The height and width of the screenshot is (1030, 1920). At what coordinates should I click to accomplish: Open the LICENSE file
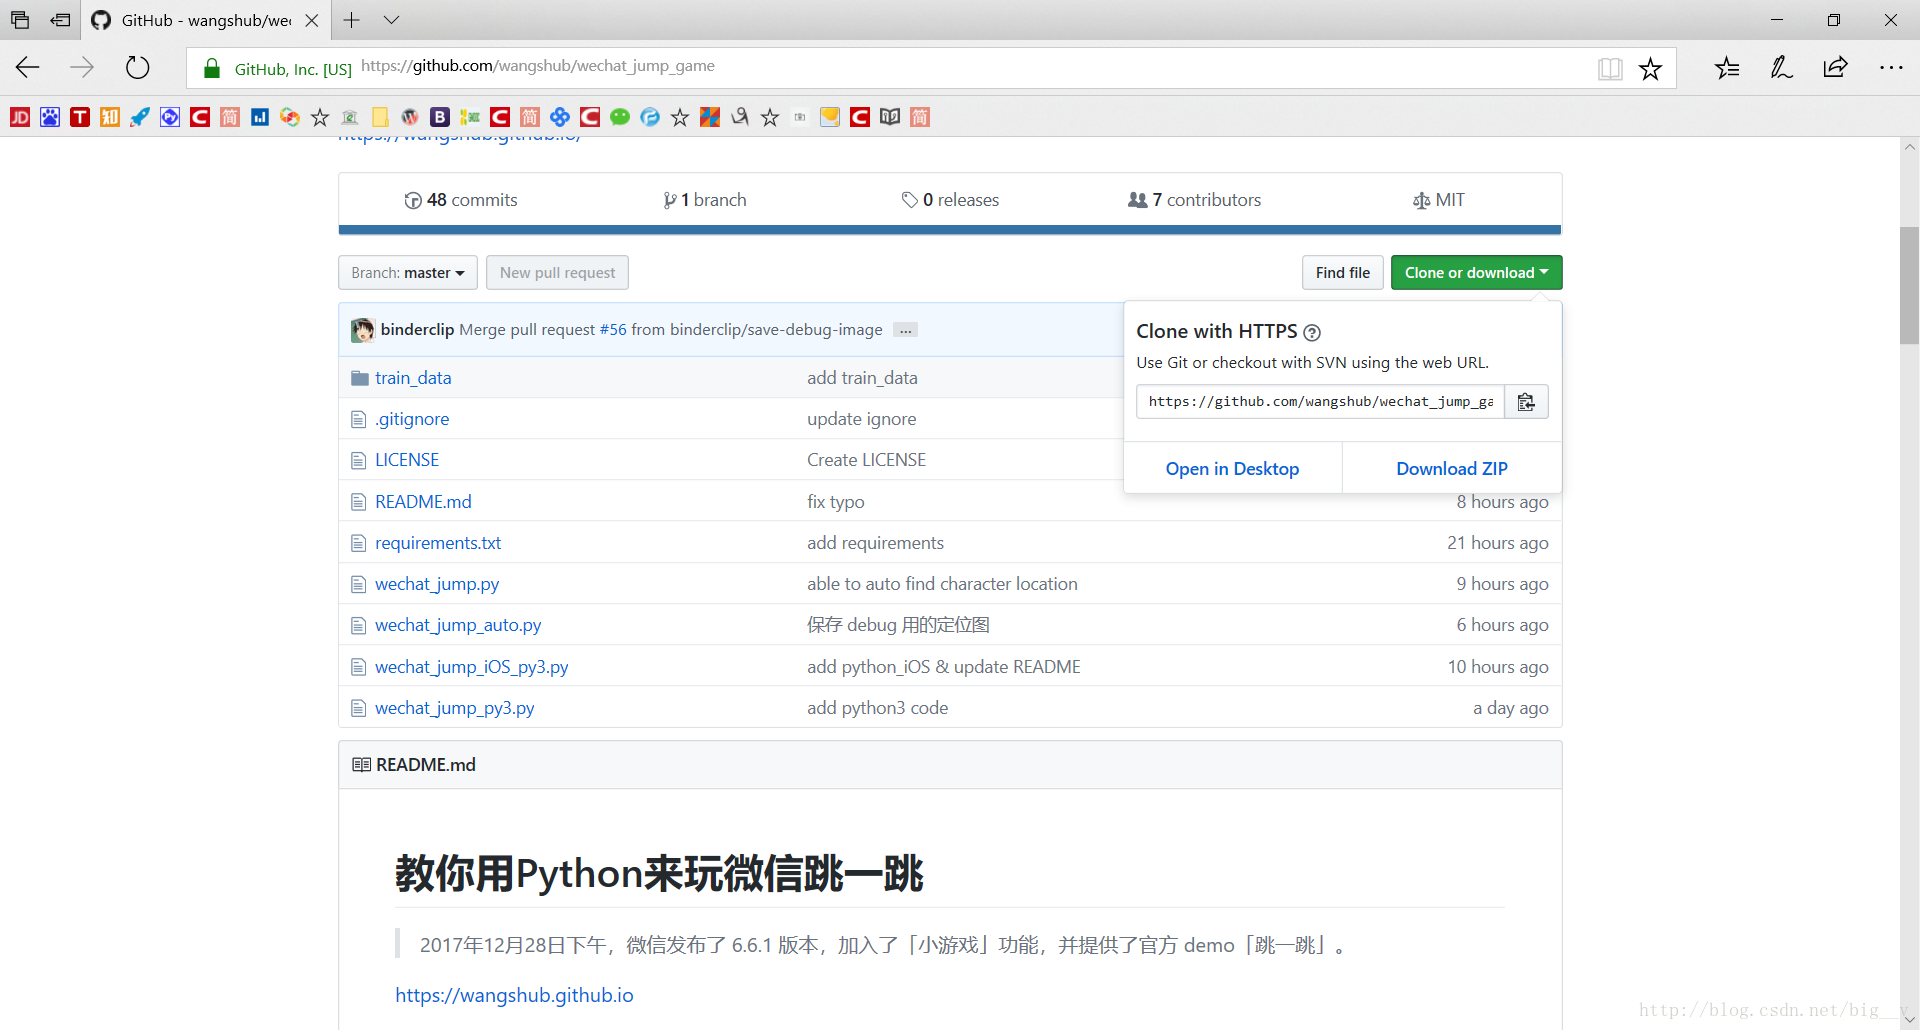tap(407, 460)
